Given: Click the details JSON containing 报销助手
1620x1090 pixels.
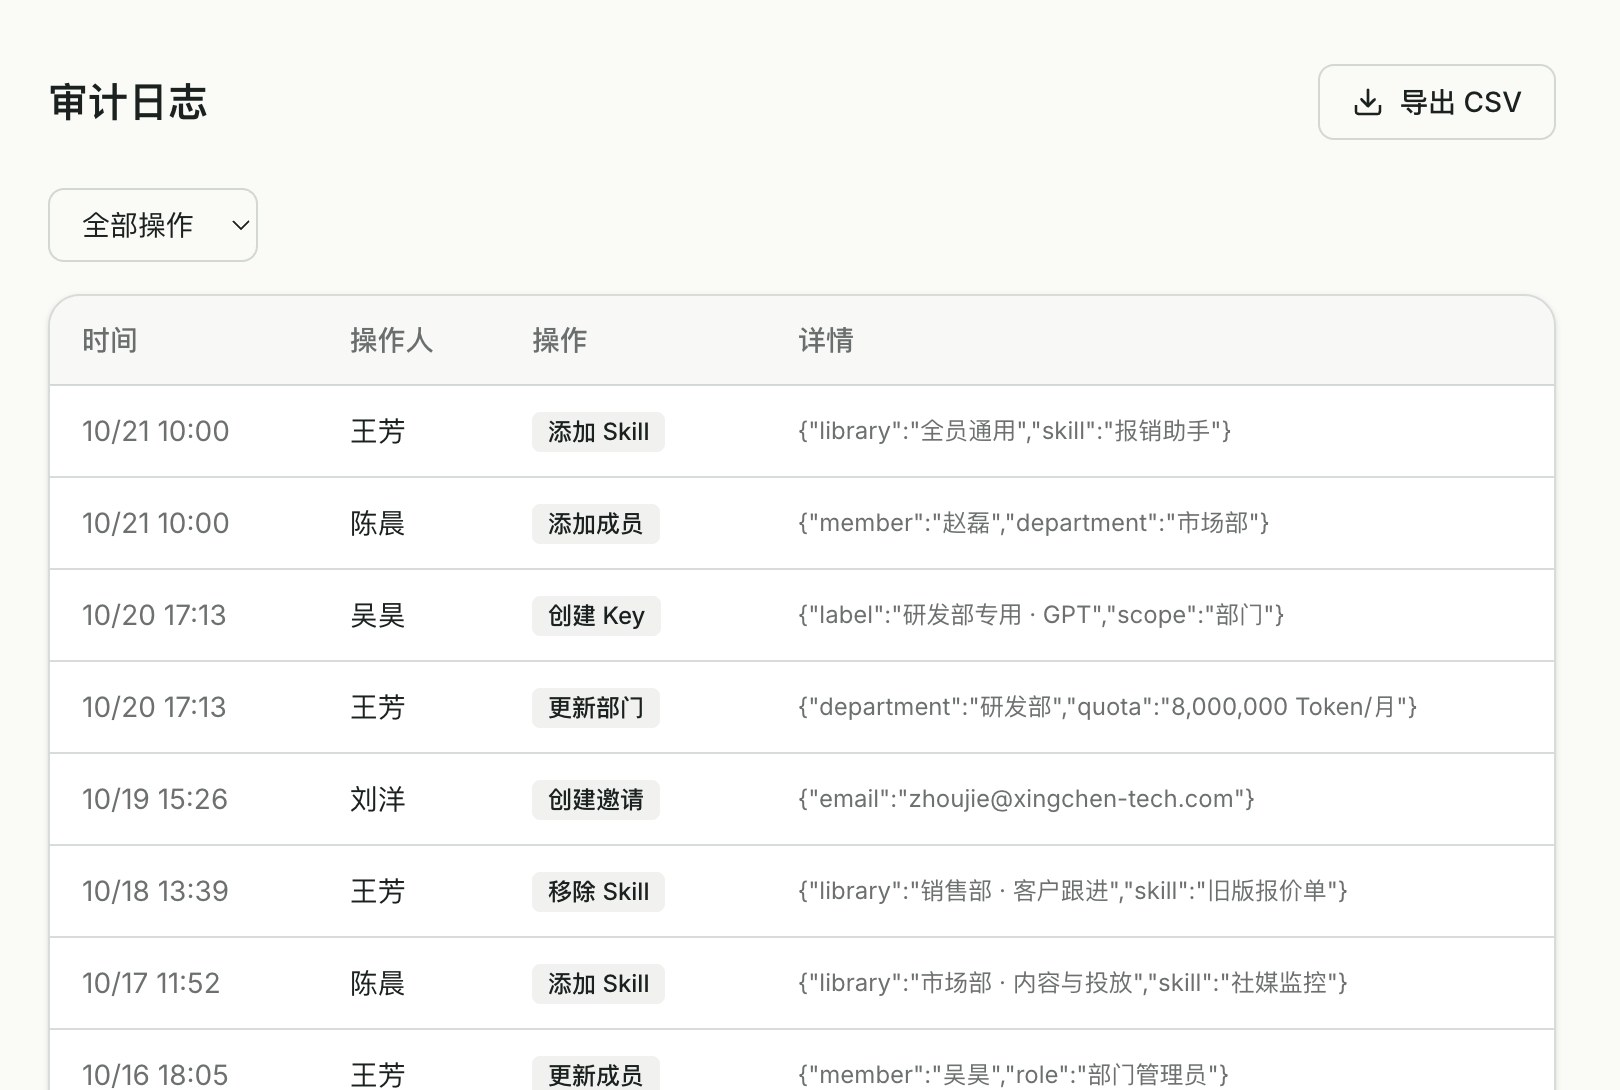Looking at the screenshot, I should point(1014,431).
